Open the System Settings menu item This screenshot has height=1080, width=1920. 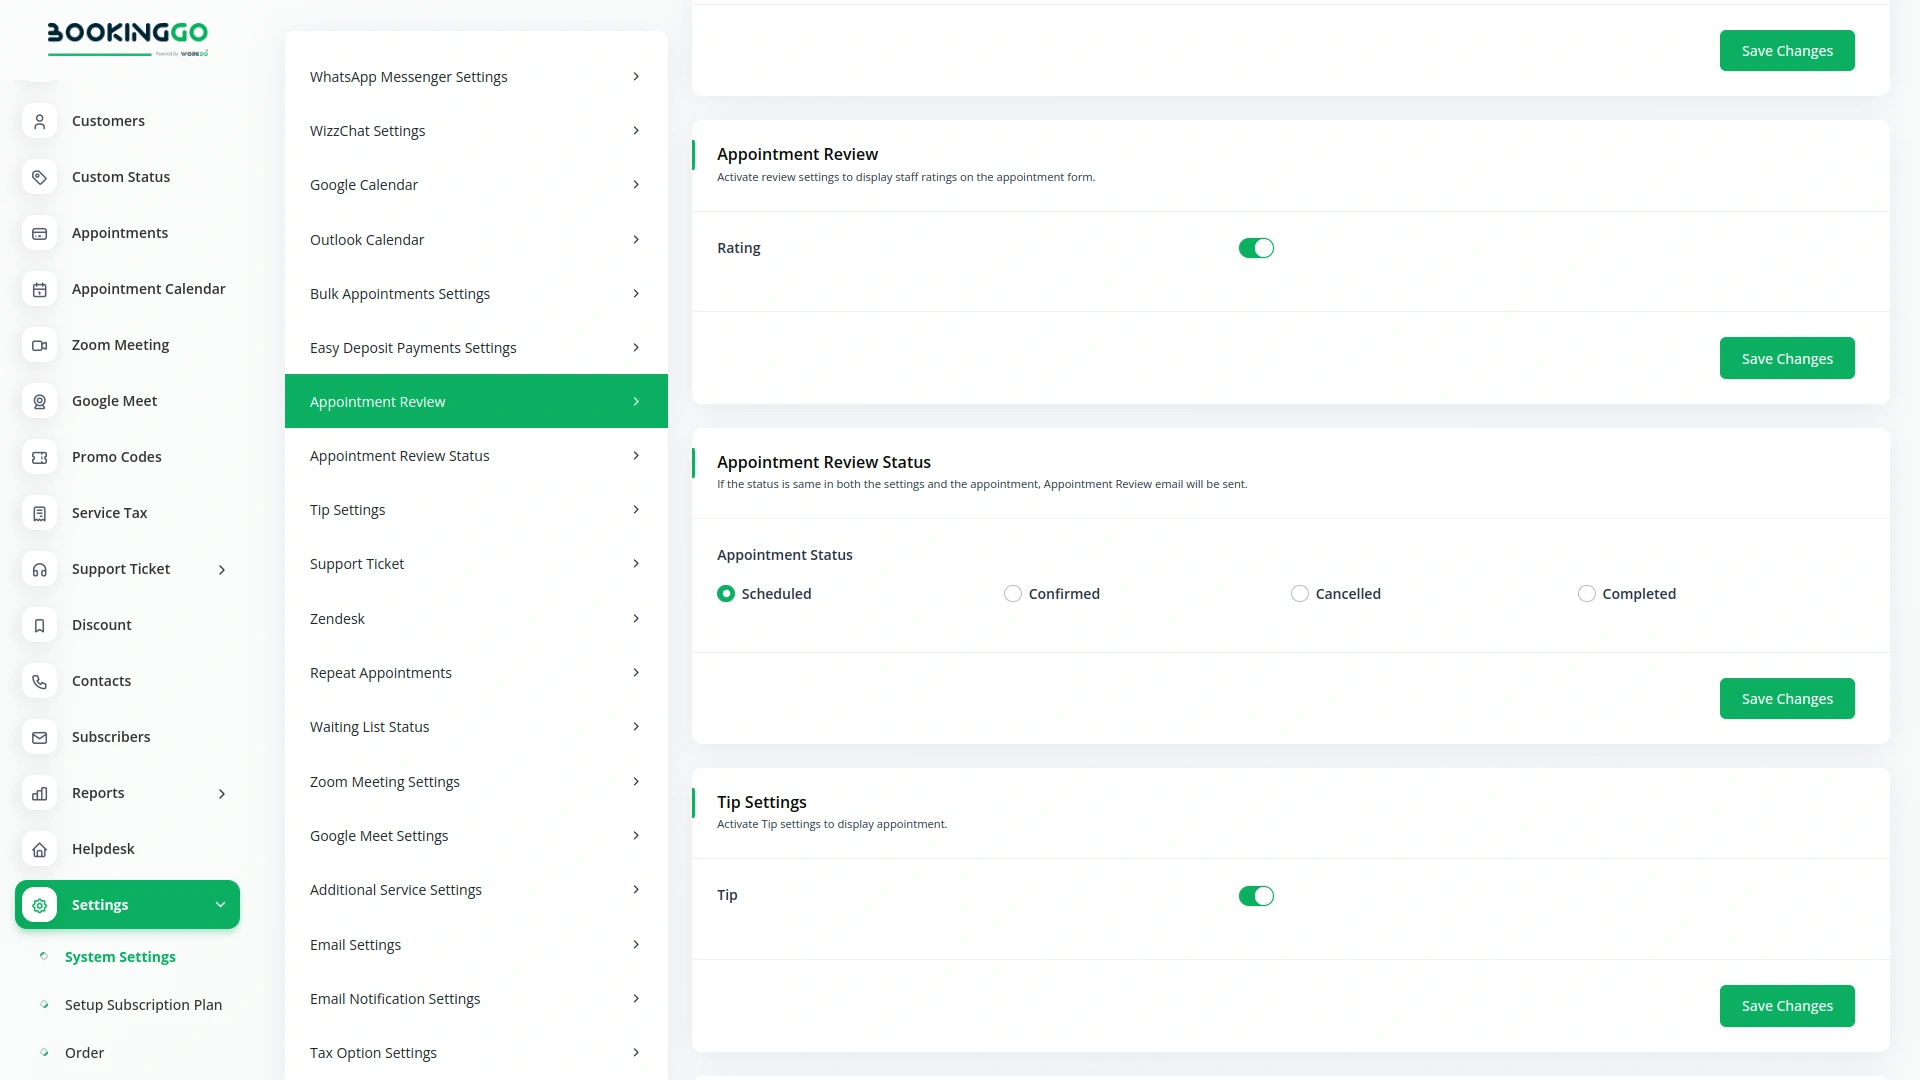pyautogui.click(x=121, y=956)
